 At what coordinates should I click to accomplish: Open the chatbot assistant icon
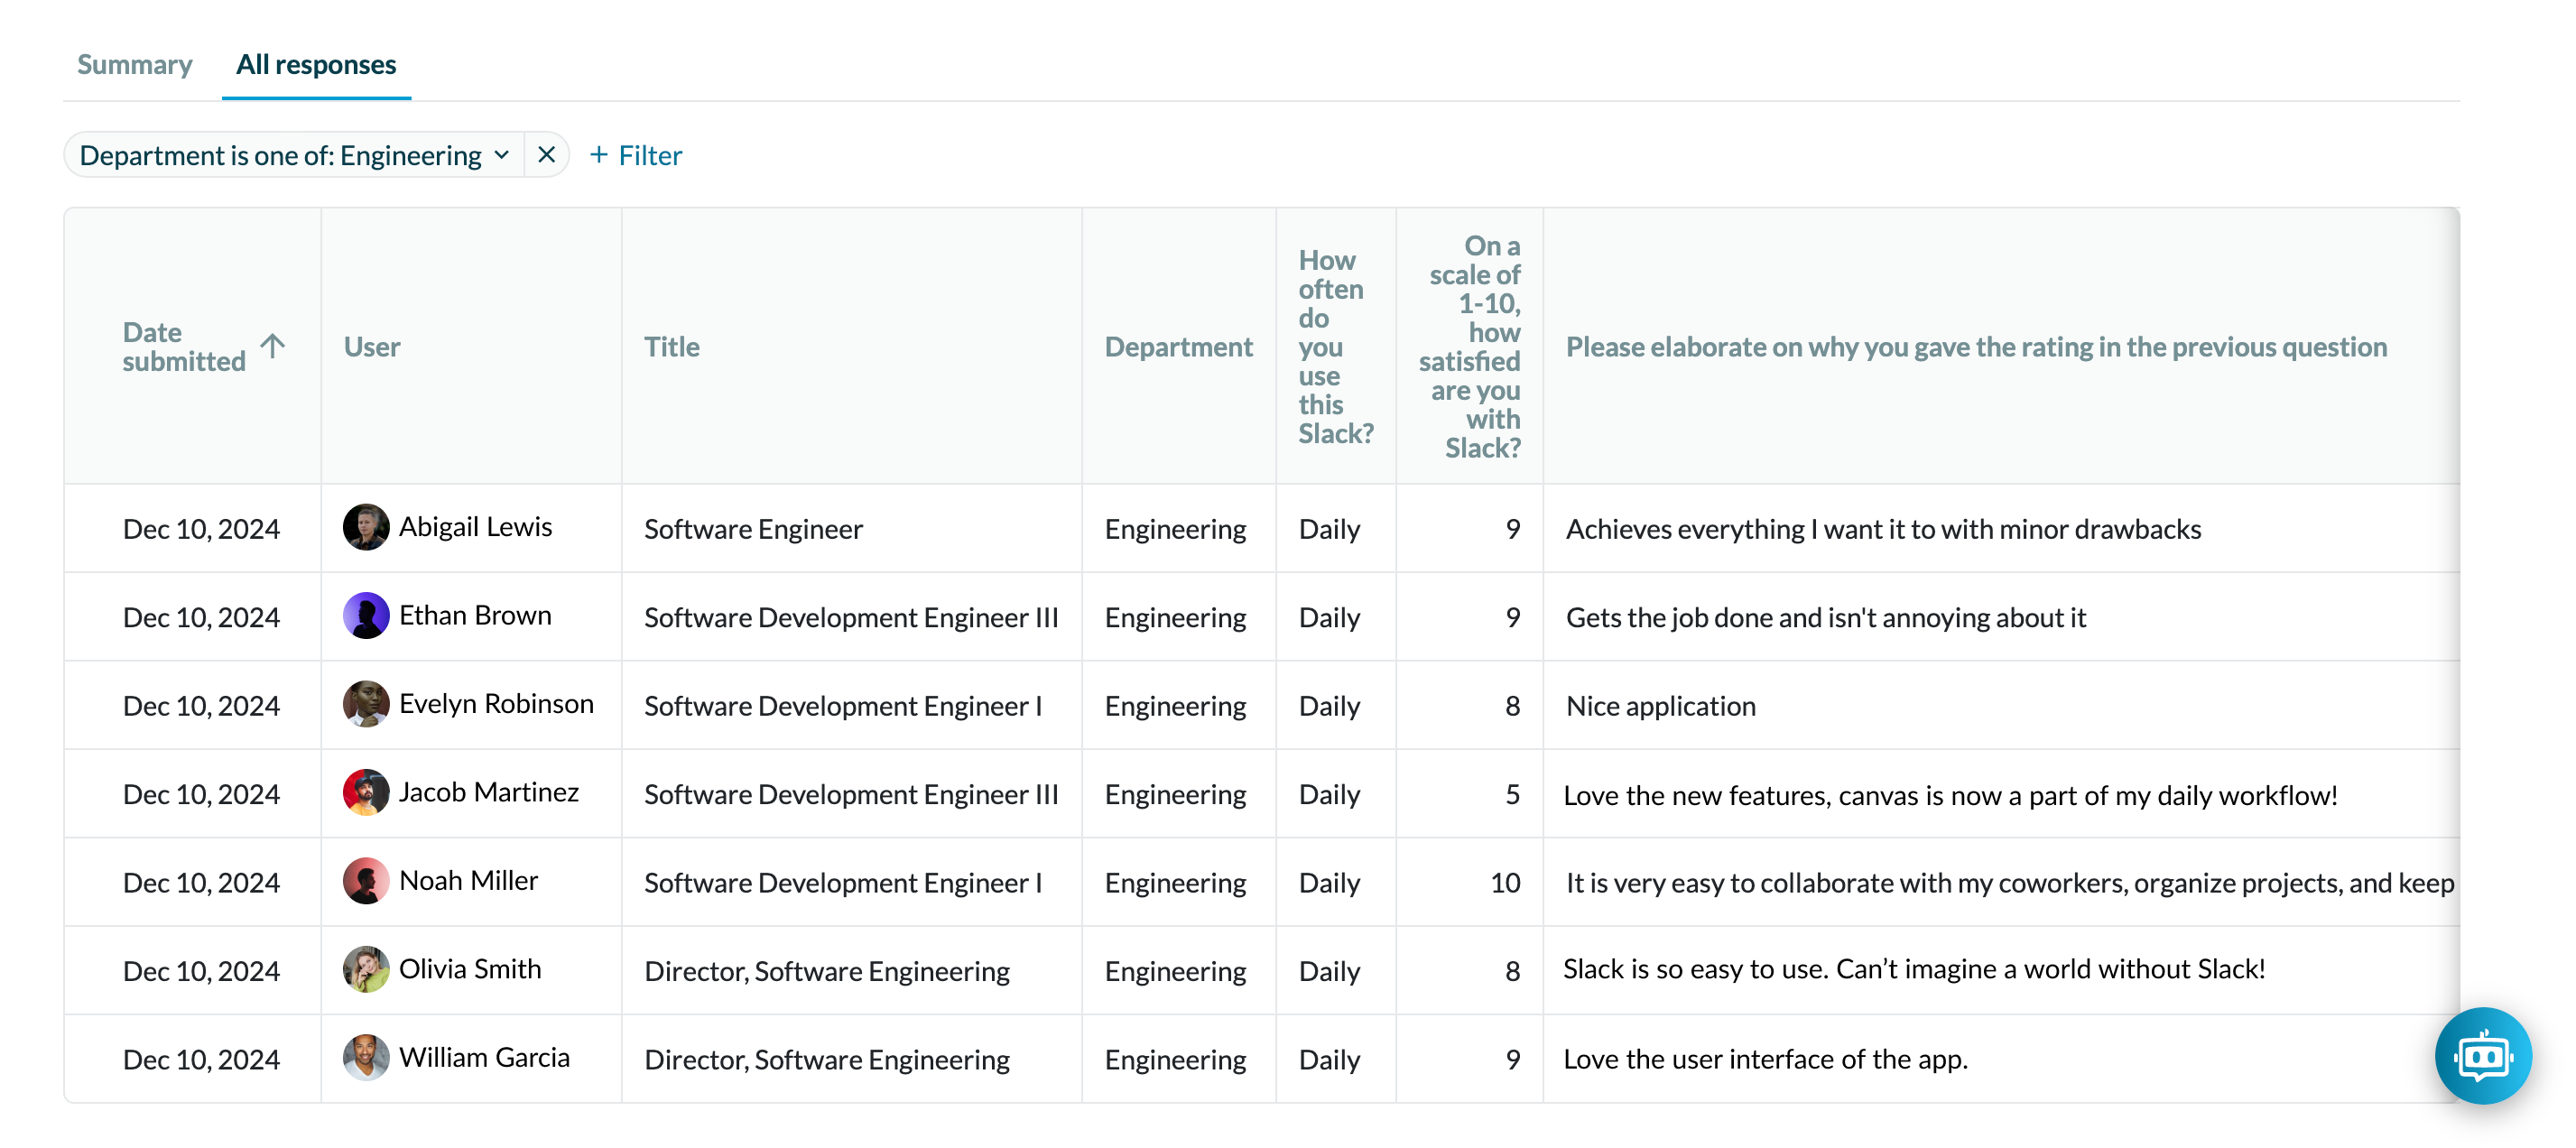[2482, 1055]
